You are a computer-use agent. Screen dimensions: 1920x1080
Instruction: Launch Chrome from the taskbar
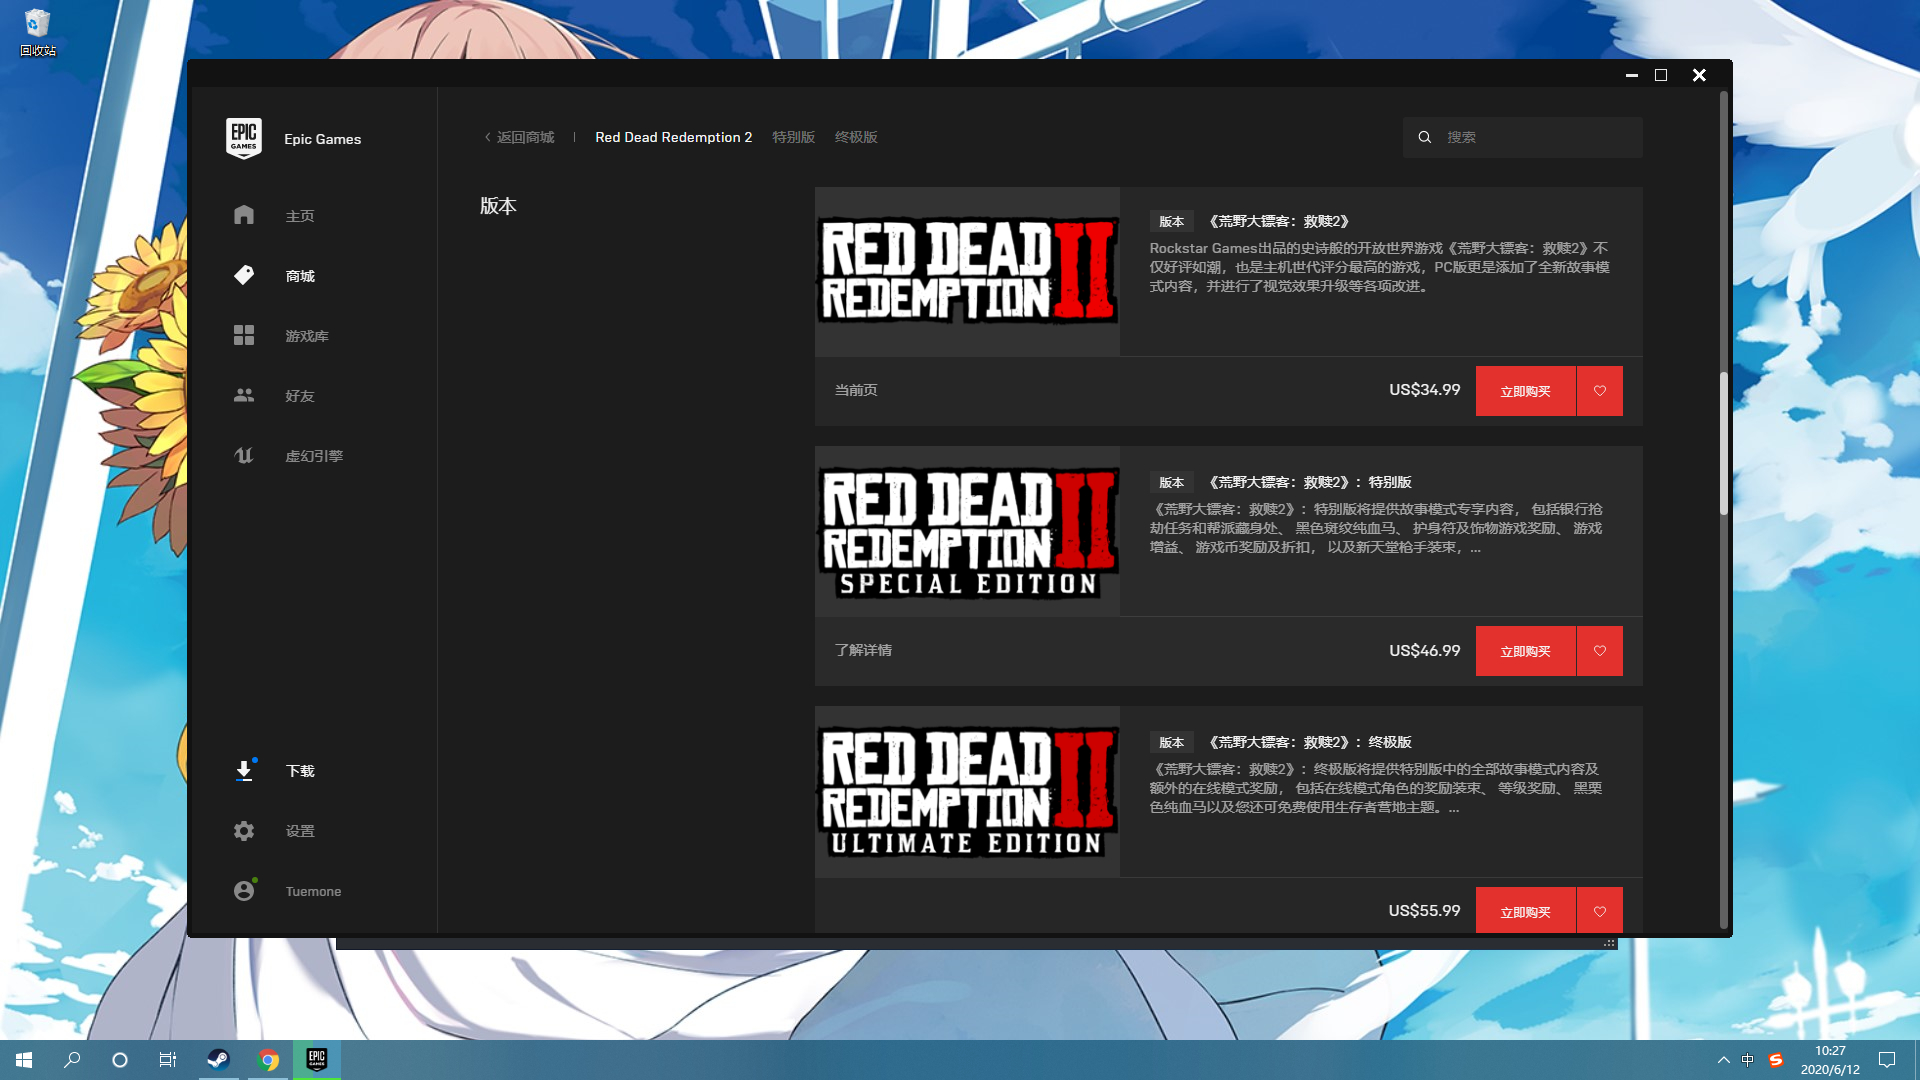[x=268, y=1060]
